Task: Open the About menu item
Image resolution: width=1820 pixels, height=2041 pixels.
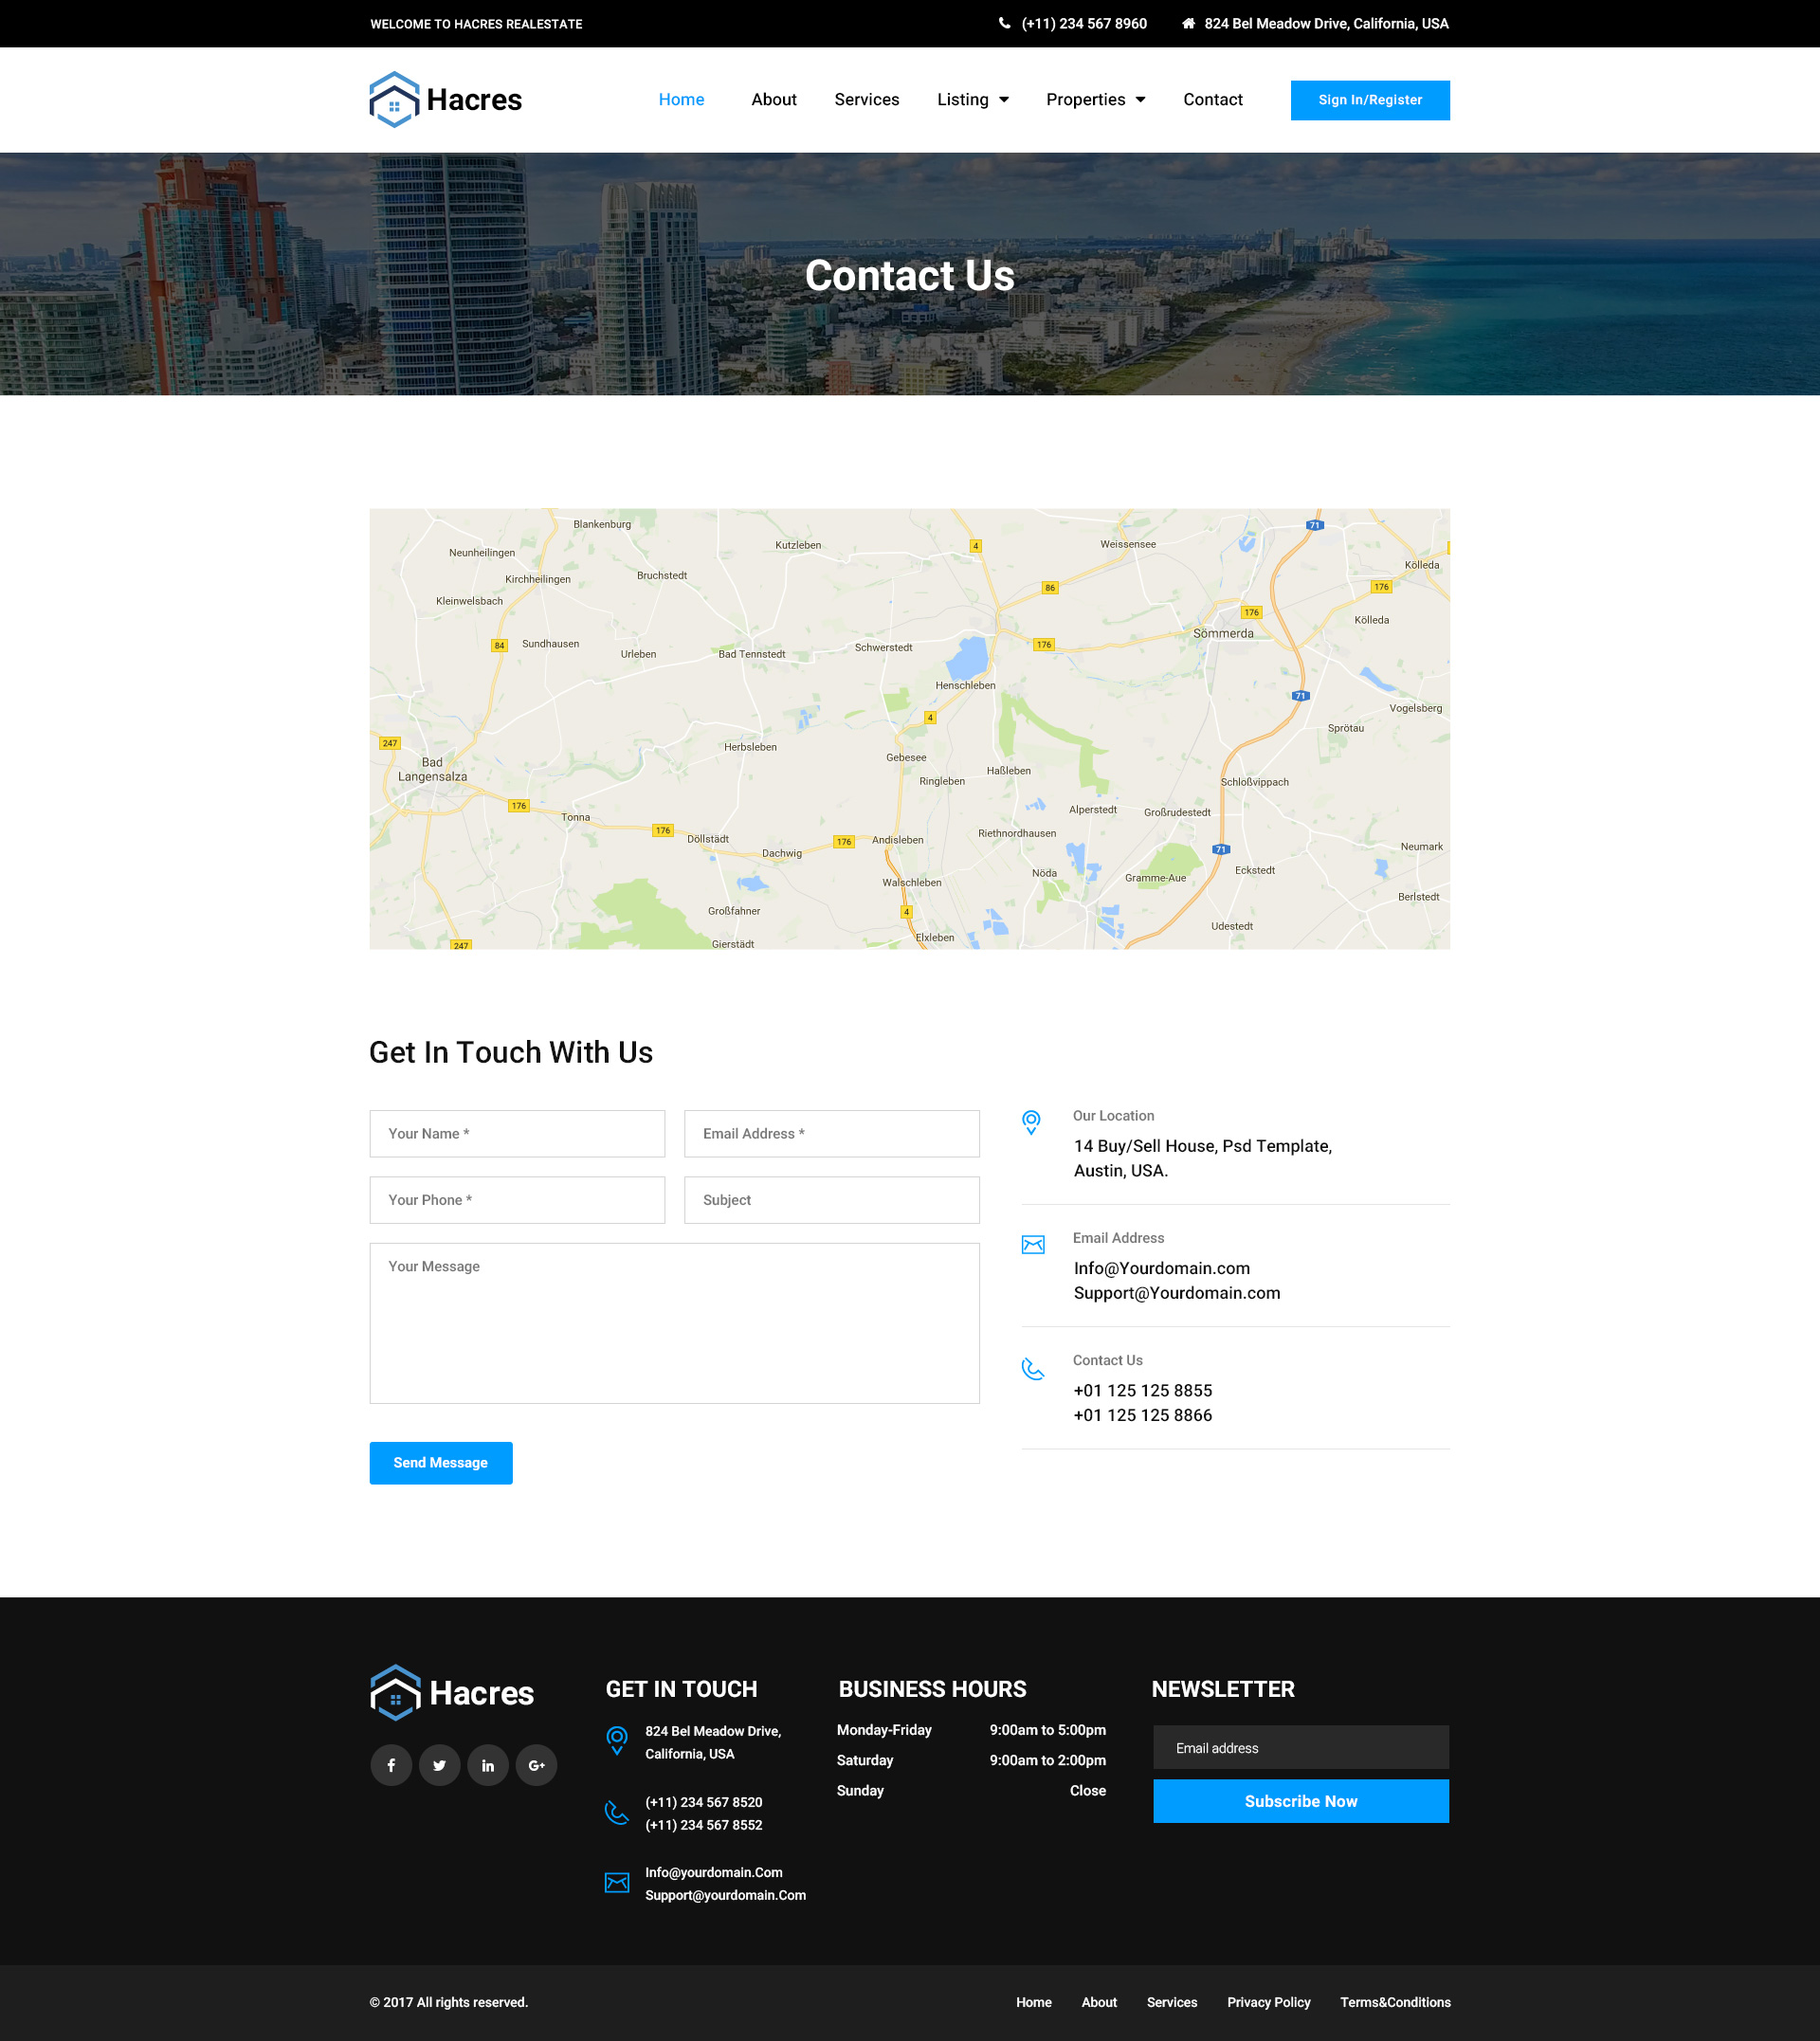Action: coord(773,99)
